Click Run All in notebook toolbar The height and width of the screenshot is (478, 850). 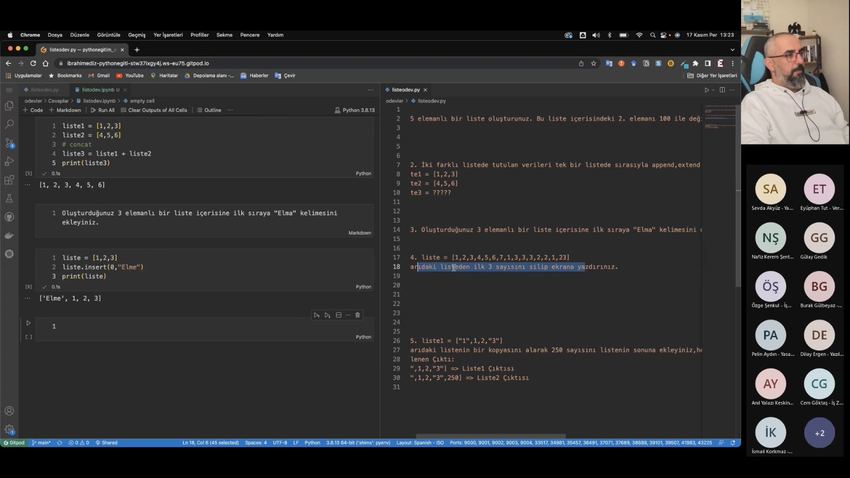point(102,110)
